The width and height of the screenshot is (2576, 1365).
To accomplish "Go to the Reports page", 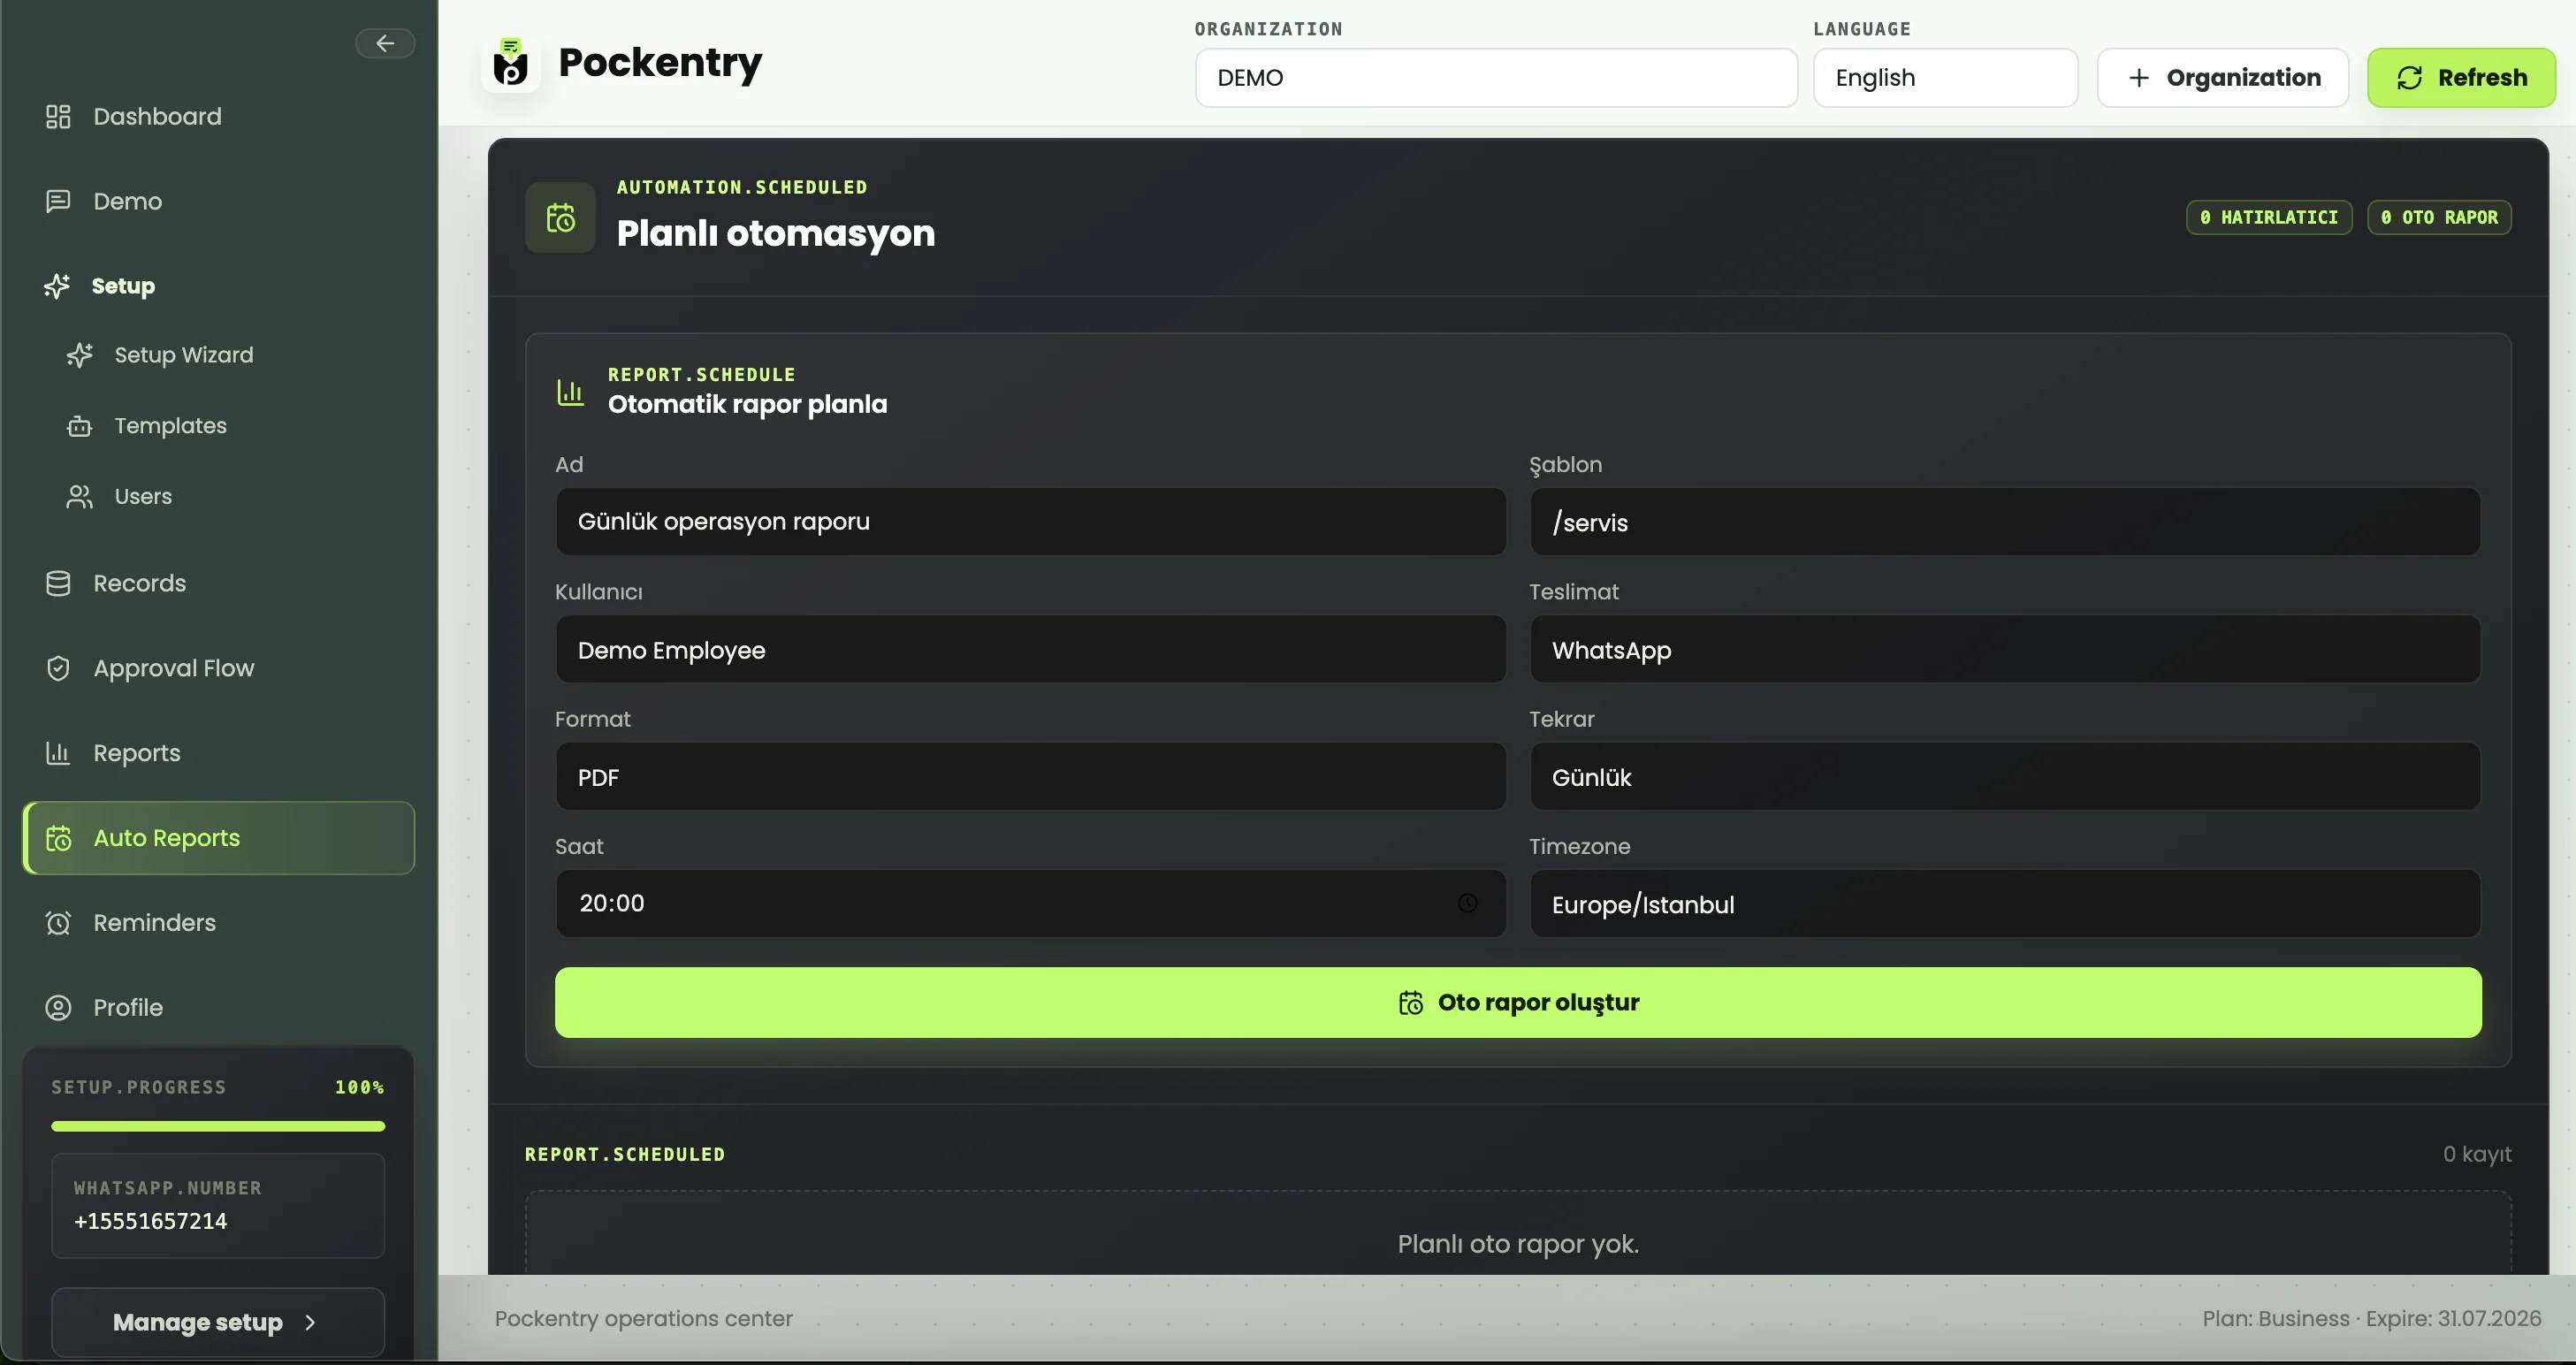I will point(219,753).
